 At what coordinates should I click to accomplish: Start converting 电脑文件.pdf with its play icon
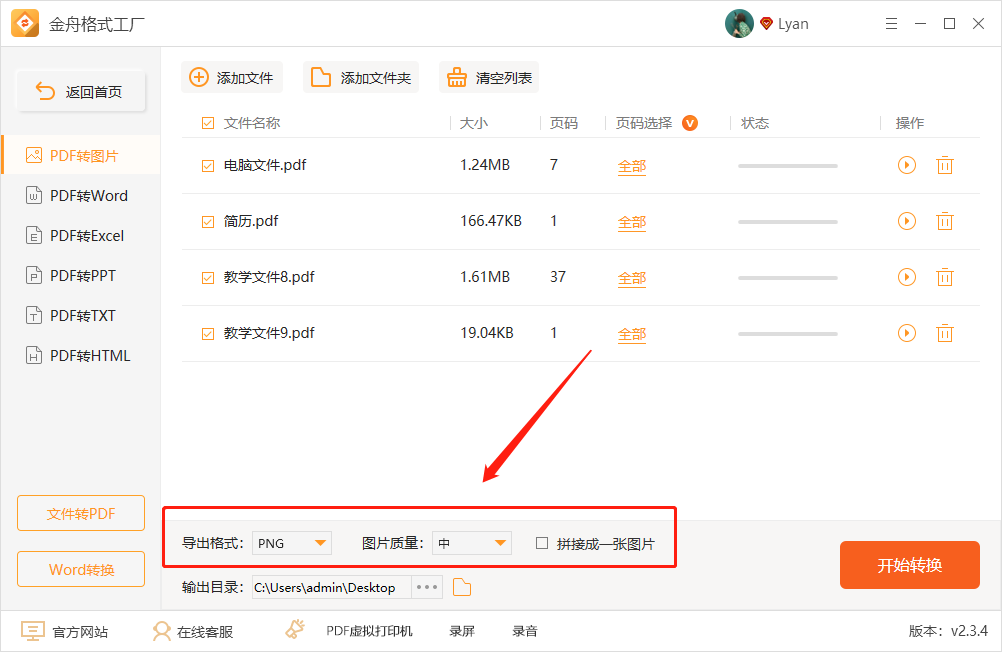[x=907, y=165]
